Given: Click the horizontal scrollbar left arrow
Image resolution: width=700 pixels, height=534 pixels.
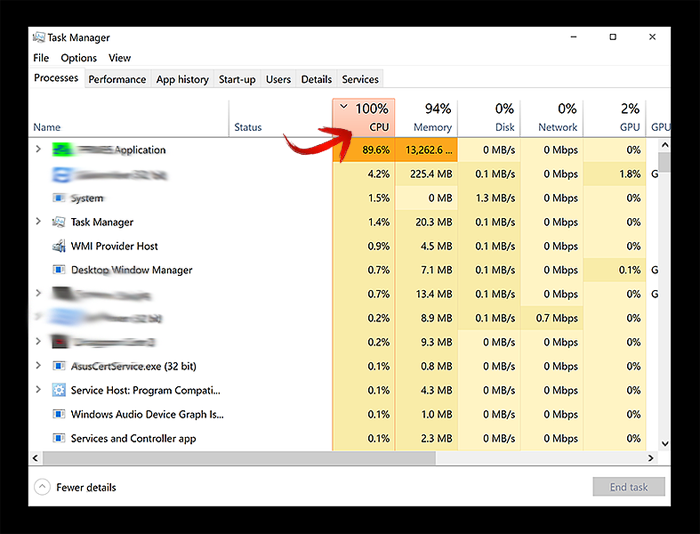Looking at the screenshot, I should click(x=35, y=458).
